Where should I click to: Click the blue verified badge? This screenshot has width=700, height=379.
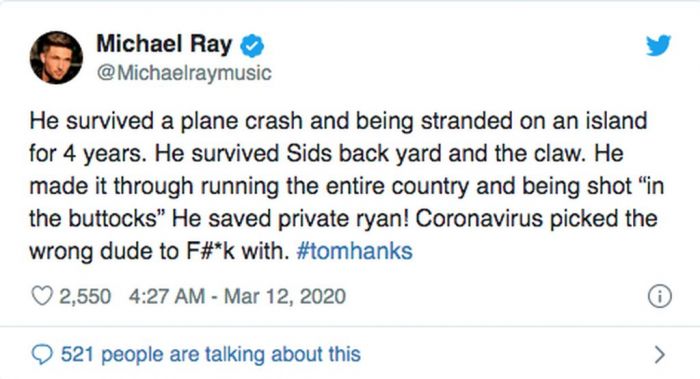252,46
